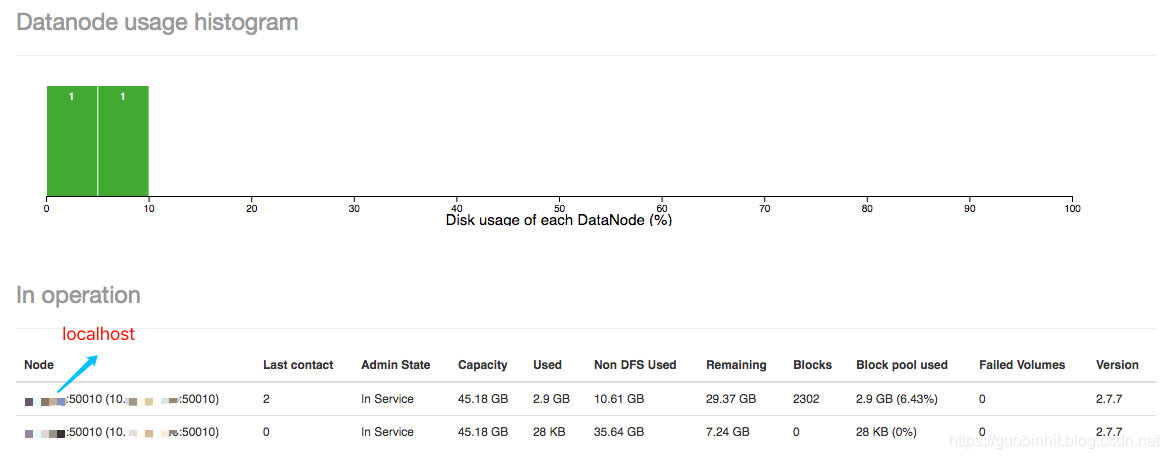This screenshot has height=459, width=1170.
Task: Select the Capacity column header
Action: pyautogui.click(x=483, y=365)
